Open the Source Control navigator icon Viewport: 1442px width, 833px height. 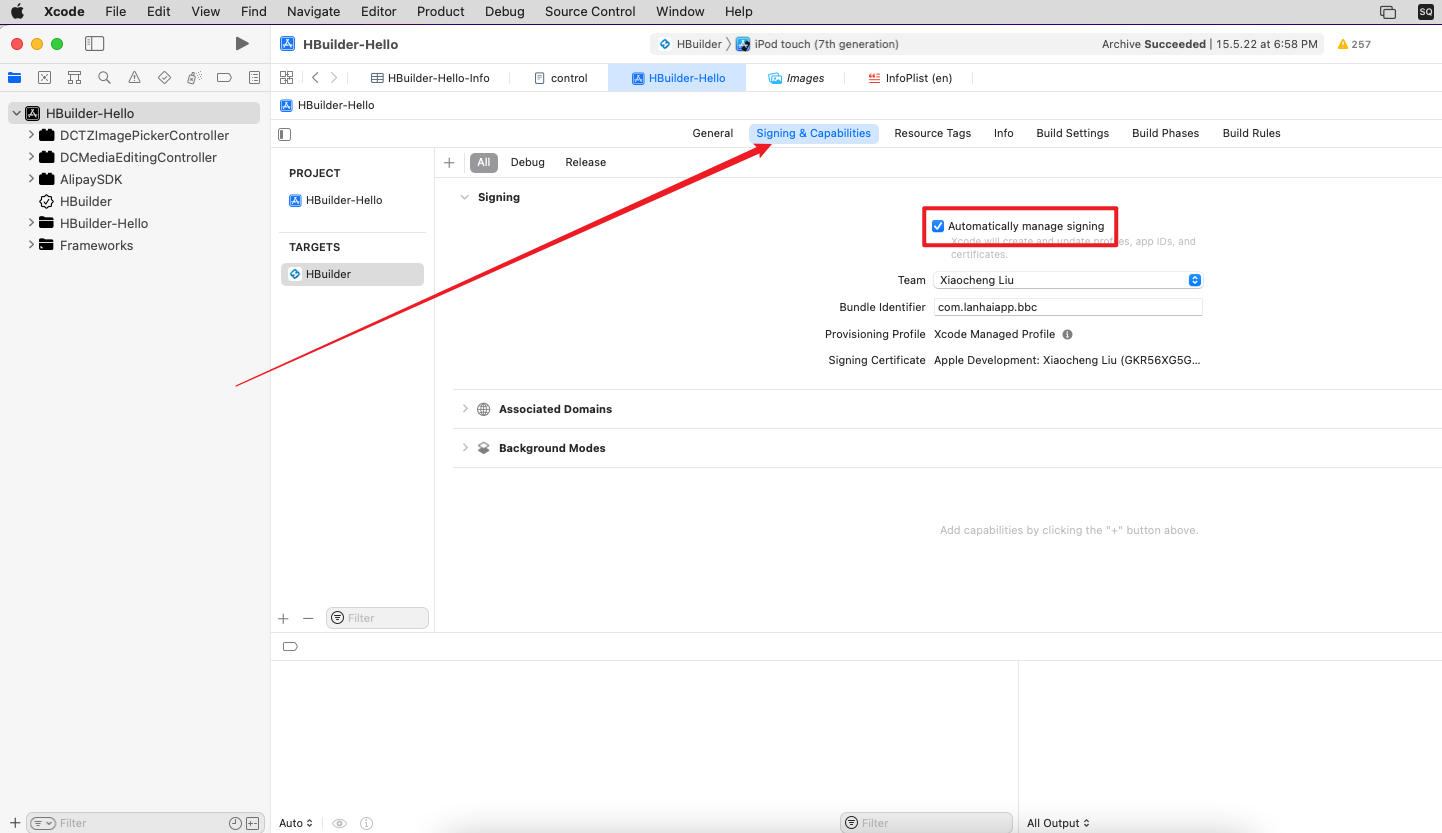tap(44, 78)
